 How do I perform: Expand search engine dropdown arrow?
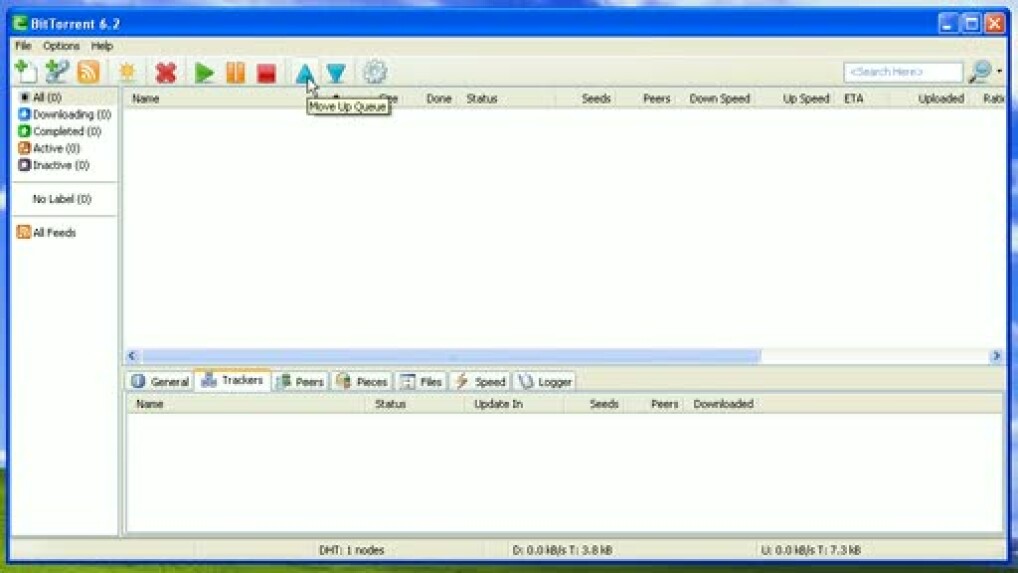[x=999, y=72]
